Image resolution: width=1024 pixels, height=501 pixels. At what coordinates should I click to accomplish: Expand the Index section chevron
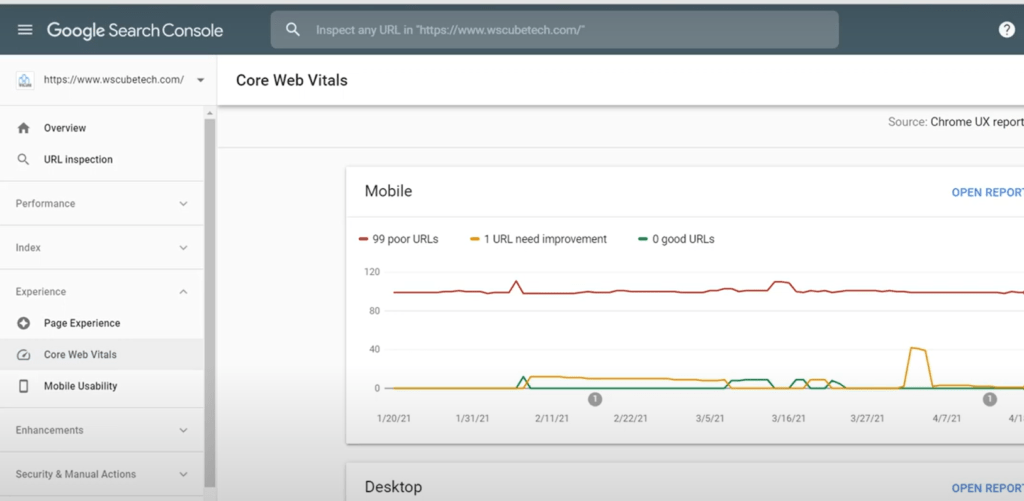coord(184,248)
